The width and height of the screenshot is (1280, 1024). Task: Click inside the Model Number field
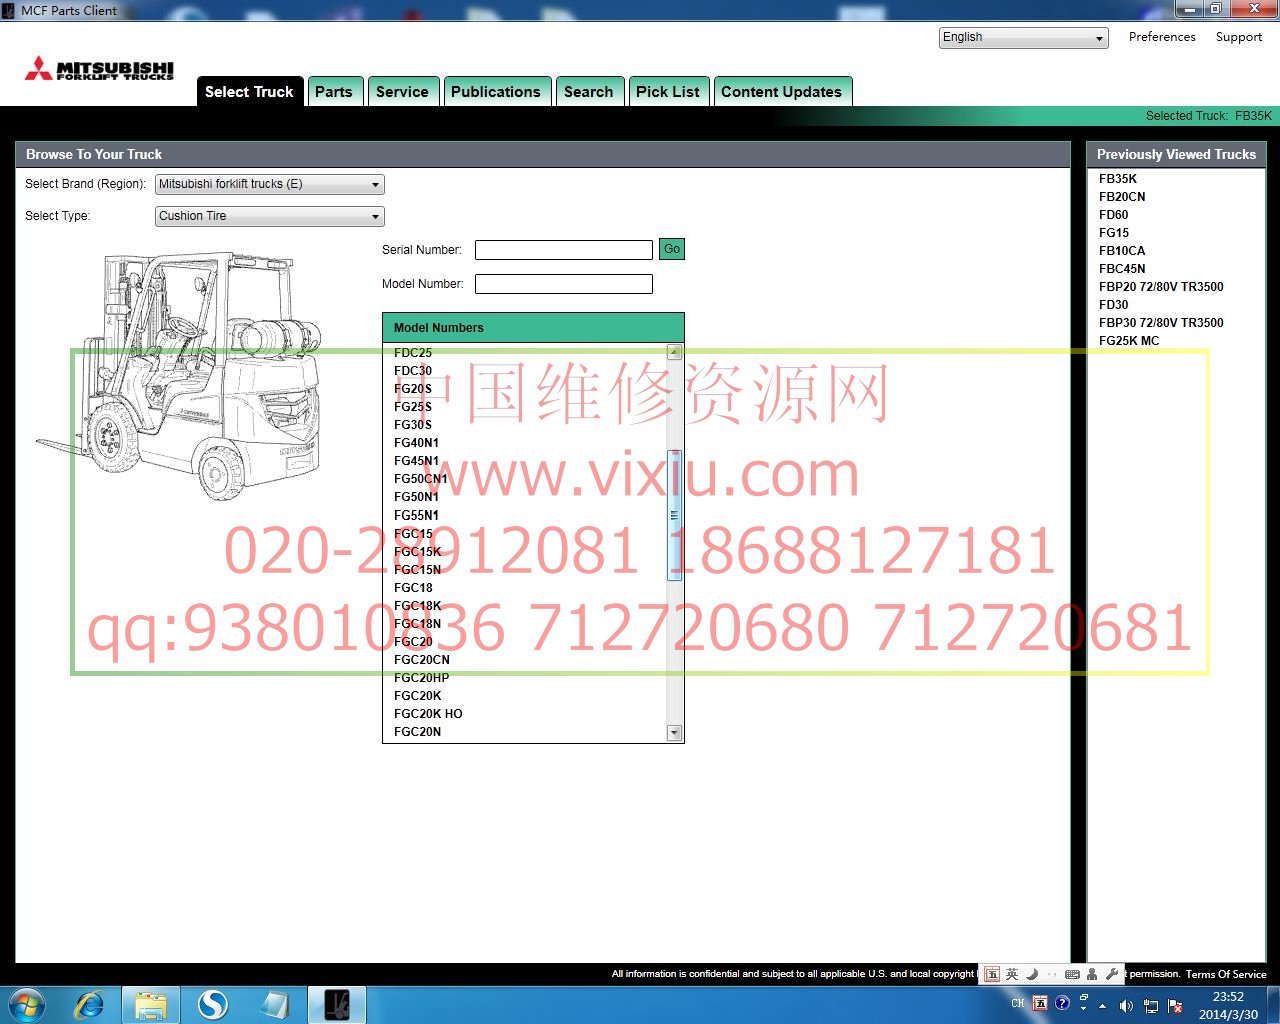[563, 284]
